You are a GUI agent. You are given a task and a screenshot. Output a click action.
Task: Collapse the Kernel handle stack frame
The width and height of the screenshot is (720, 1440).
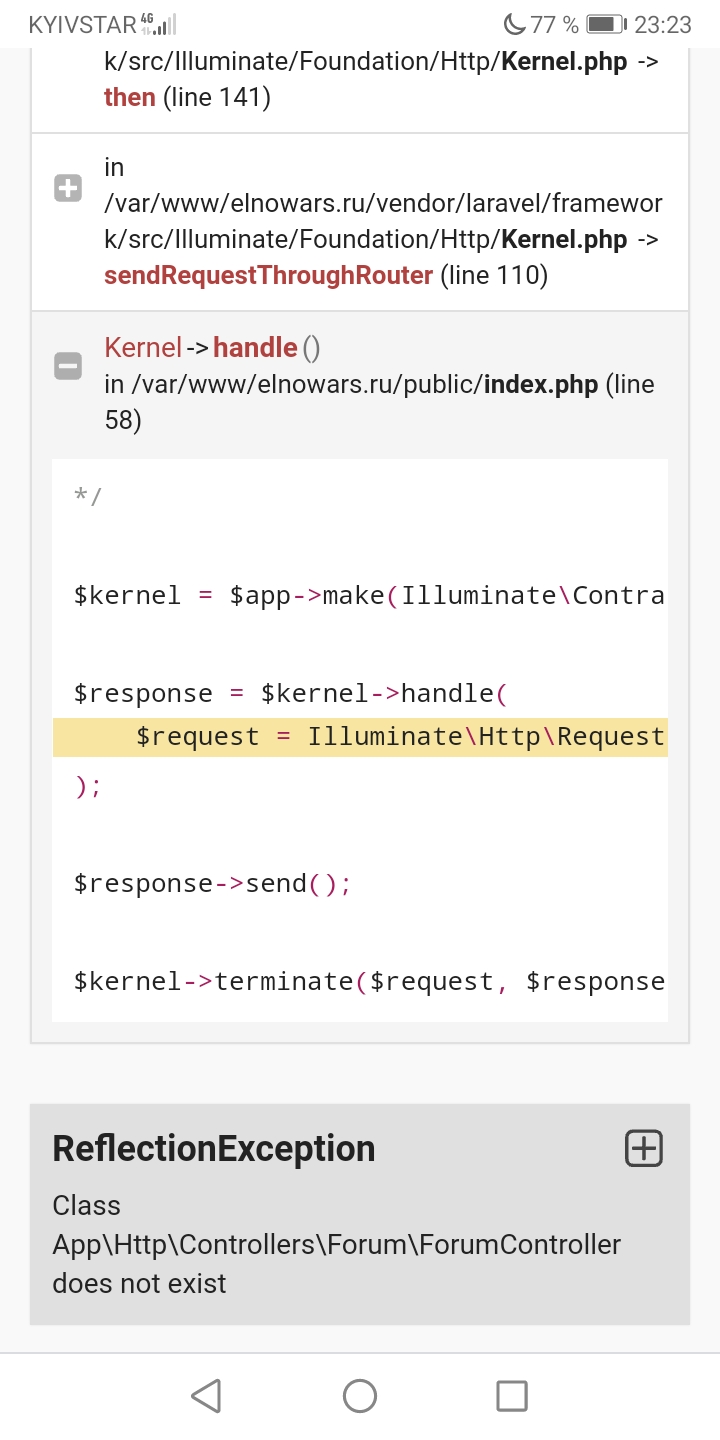click(68, 366)
